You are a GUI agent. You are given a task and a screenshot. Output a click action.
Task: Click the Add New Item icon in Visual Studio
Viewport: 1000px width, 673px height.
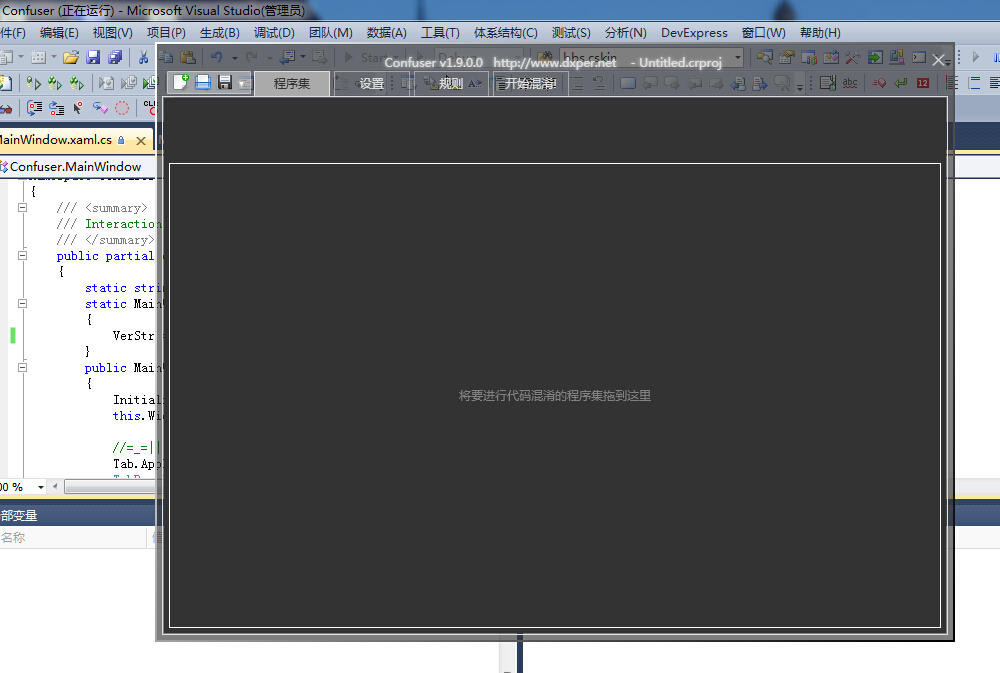38,57
